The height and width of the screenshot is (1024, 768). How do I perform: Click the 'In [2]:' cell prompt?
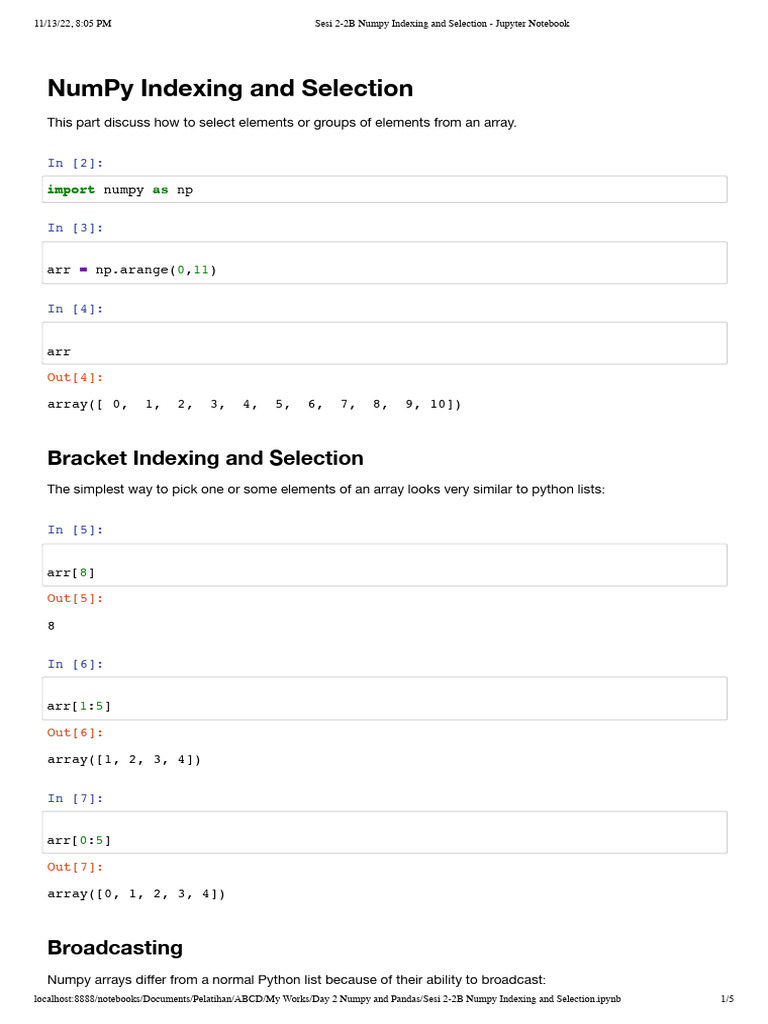click(x=75, y=163)
